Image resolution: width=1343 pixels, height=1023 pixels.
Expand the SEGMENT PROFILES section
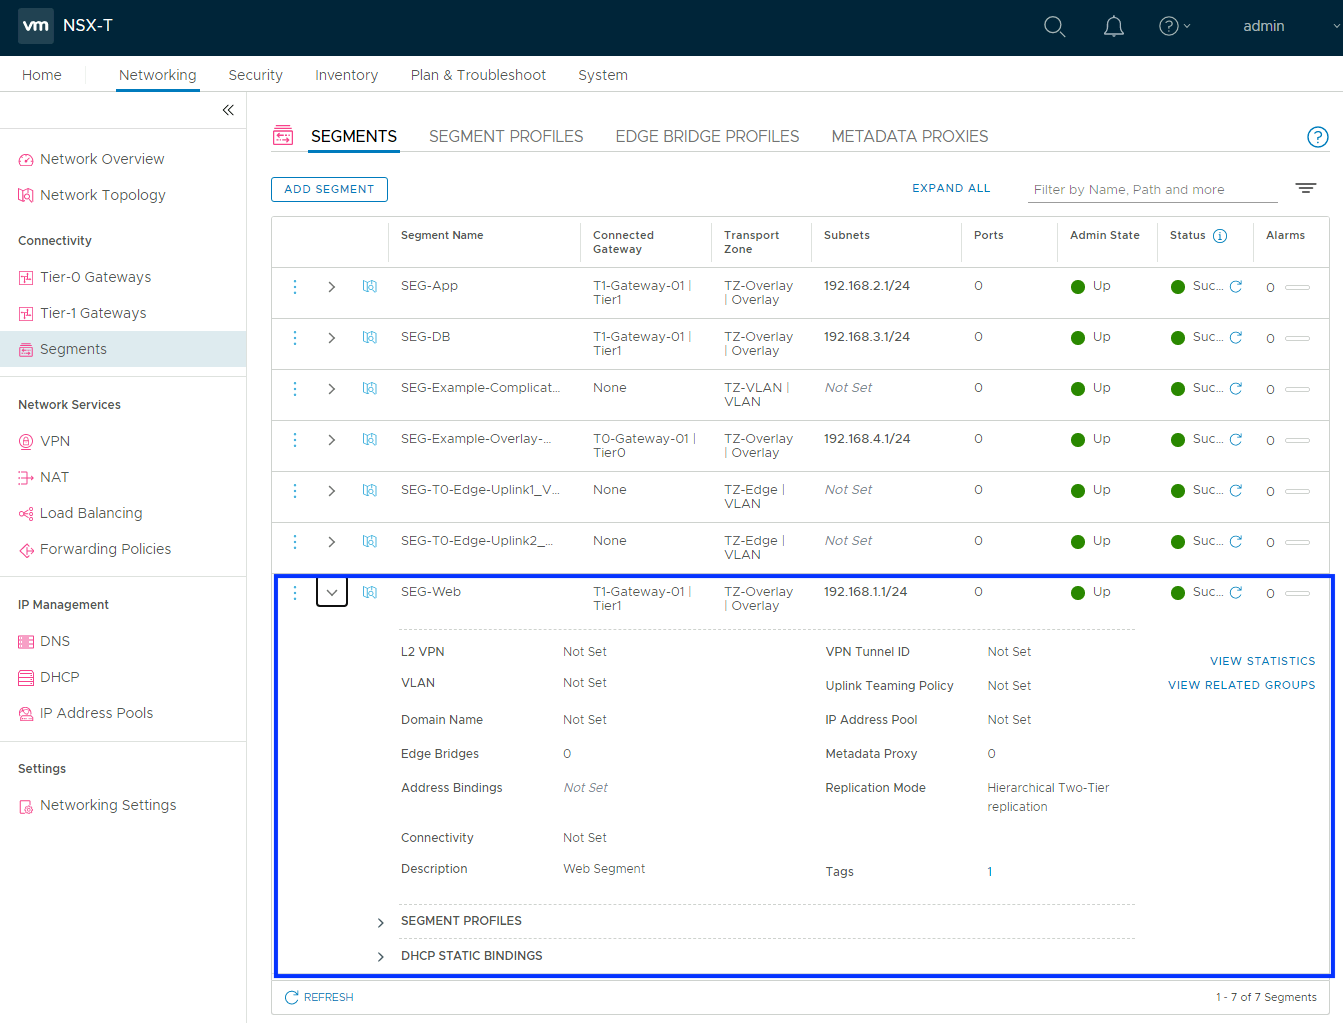click(x=381, y=922)
